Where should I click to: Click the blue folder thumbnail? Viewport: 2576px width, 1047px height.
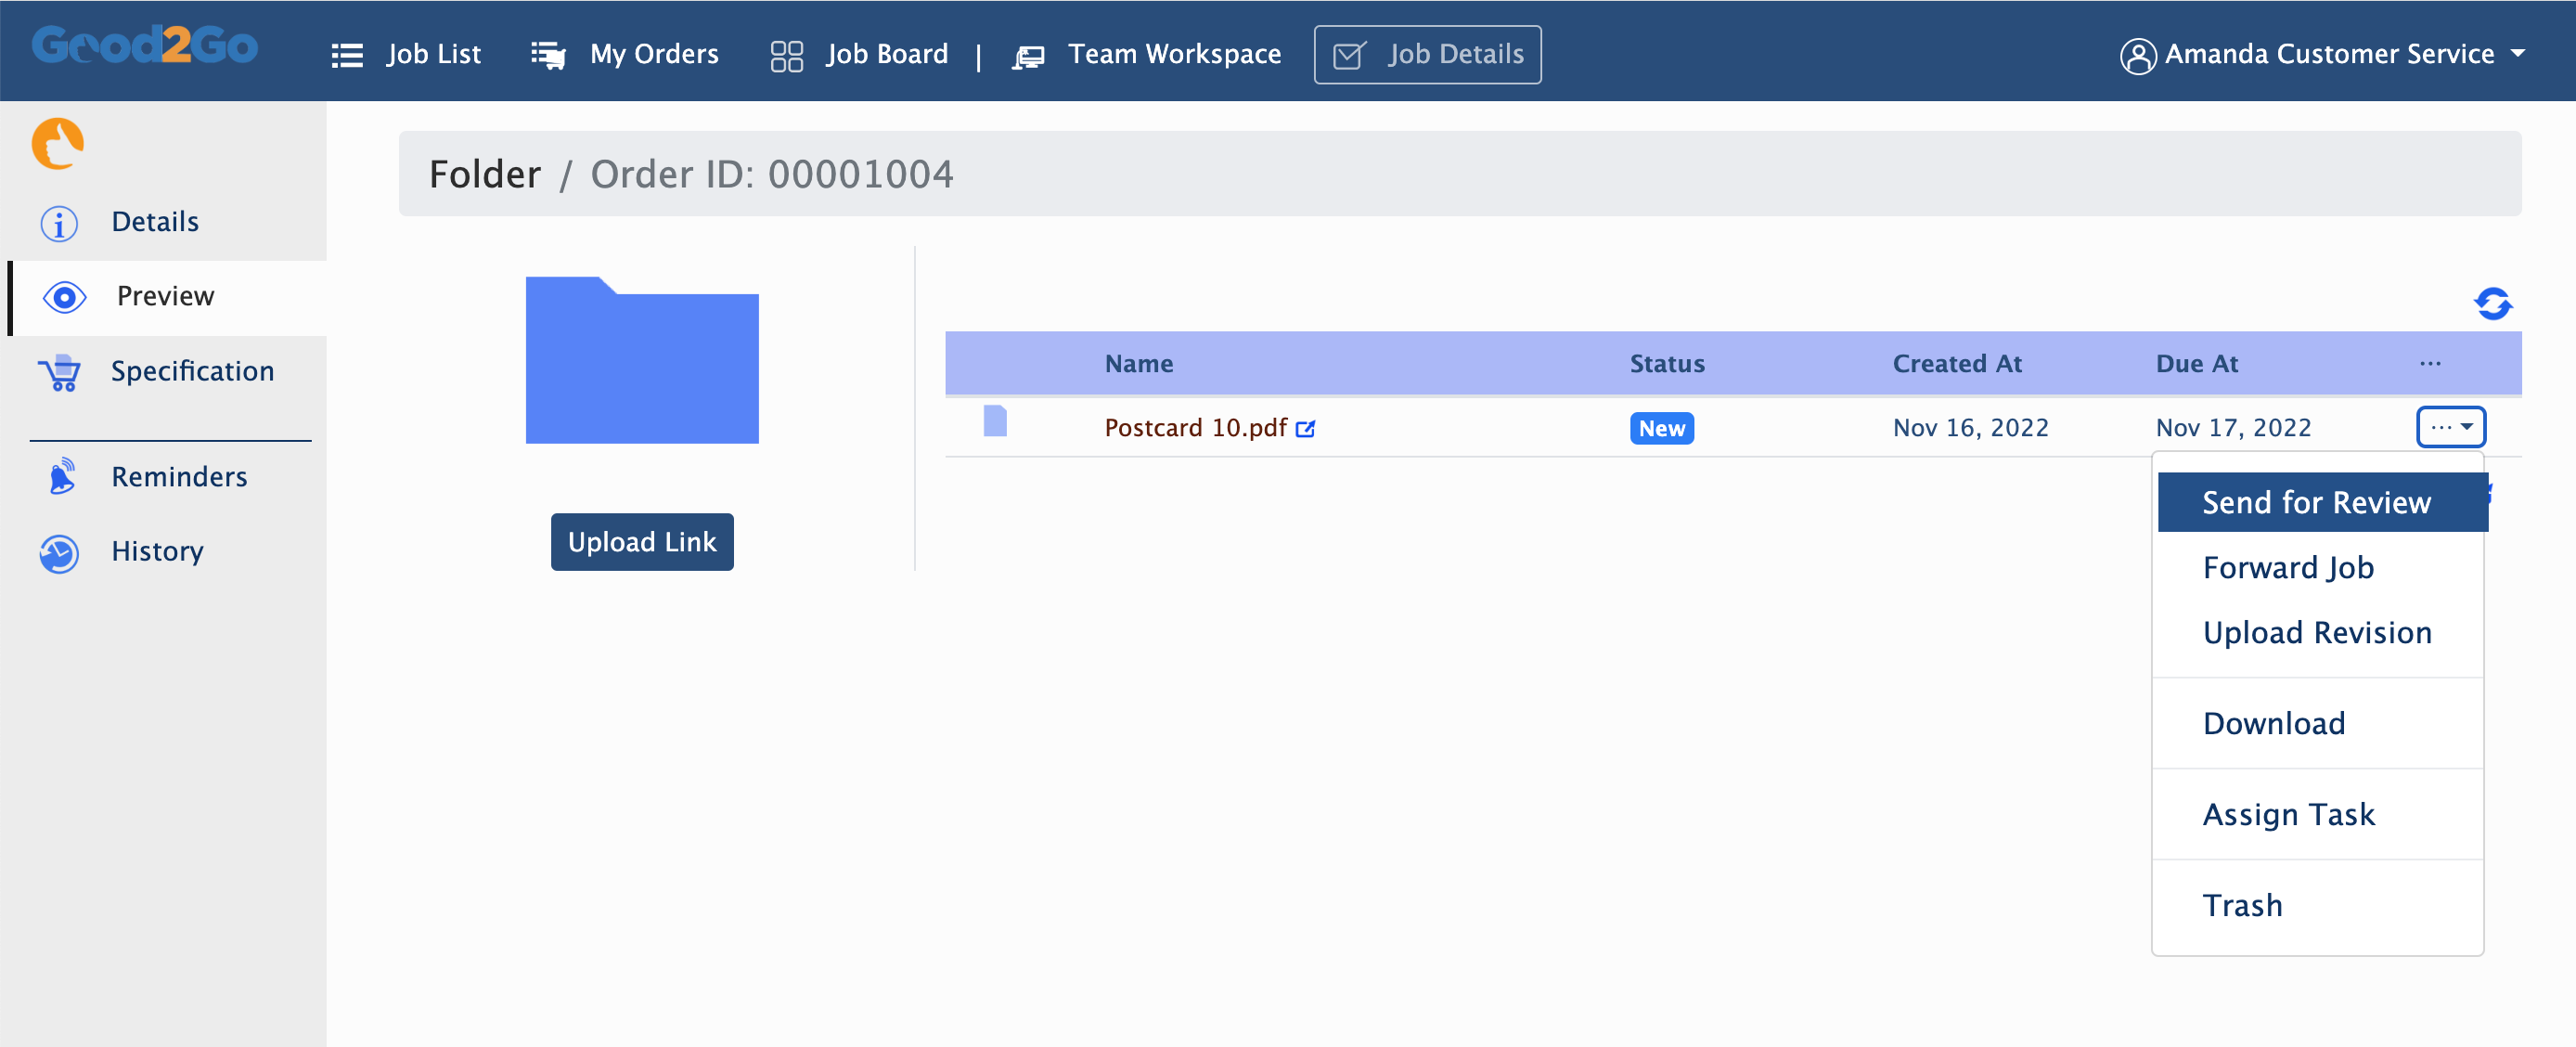(x=642, y=360)
